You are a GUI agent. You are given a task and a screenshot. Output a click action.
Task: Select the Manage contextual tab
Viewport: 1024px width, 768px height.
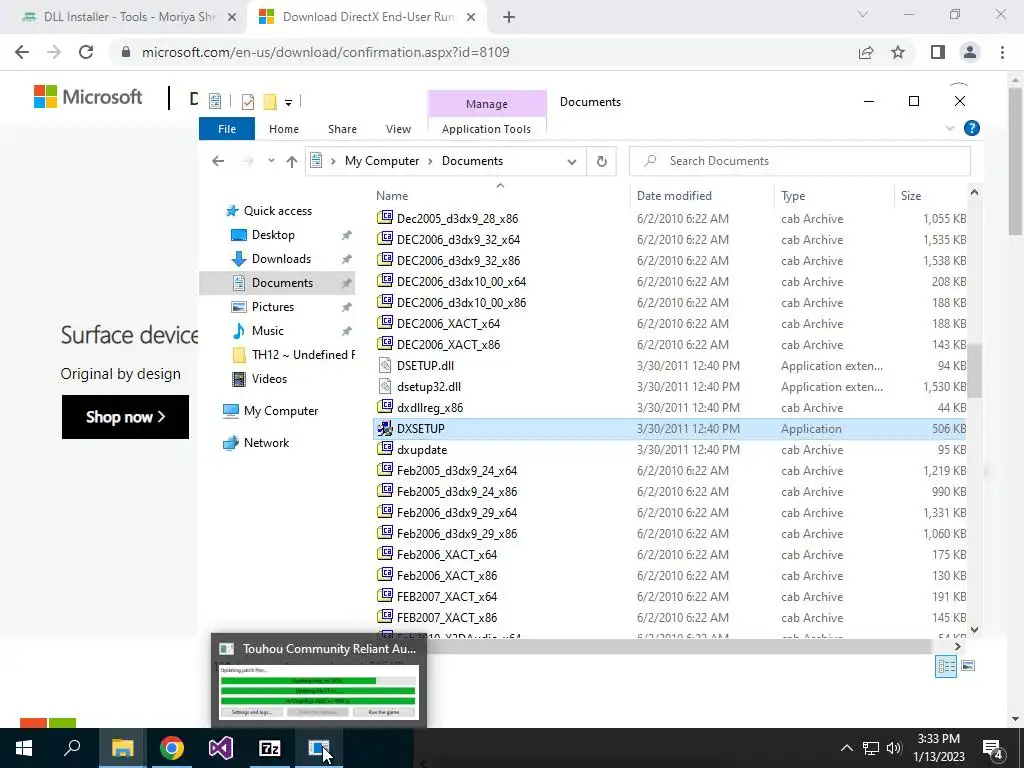(487, 104)
